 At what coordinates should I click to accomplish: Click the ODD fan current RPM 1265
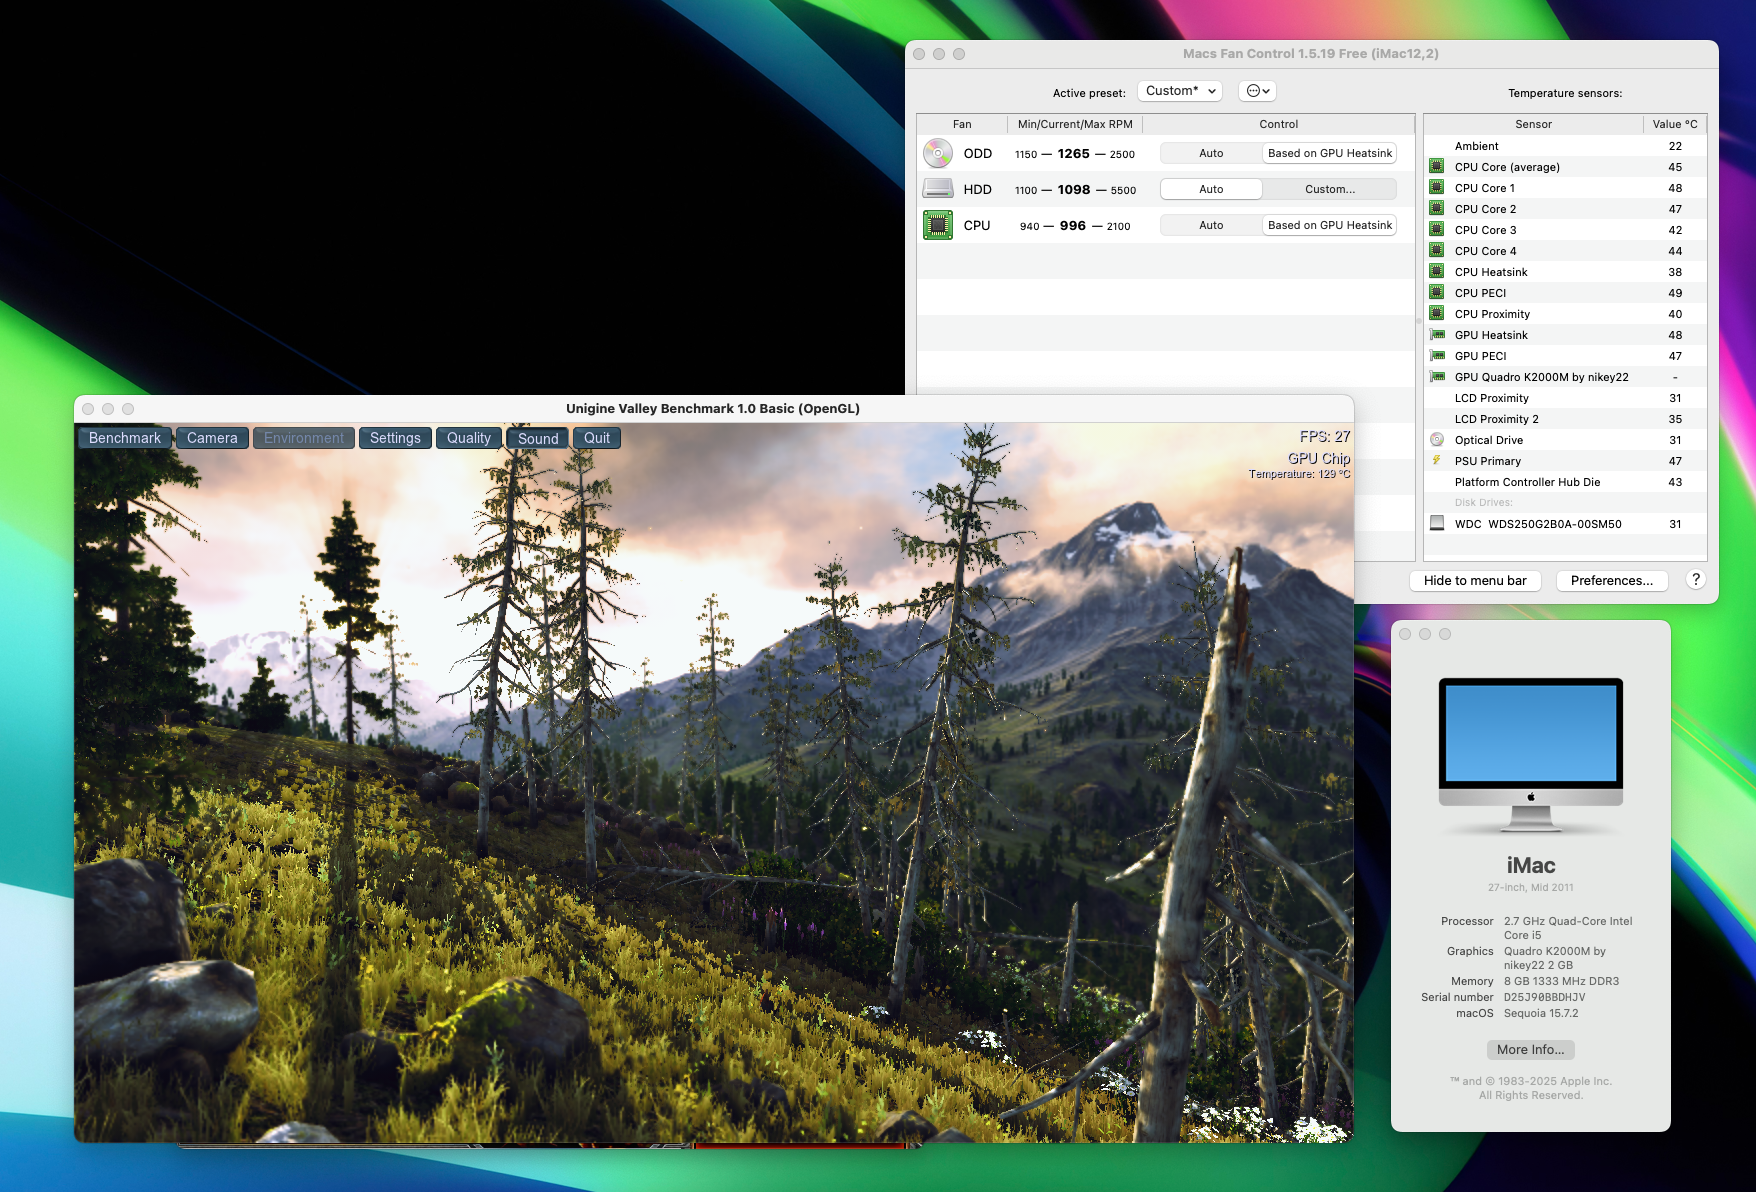pos(1074,154)
